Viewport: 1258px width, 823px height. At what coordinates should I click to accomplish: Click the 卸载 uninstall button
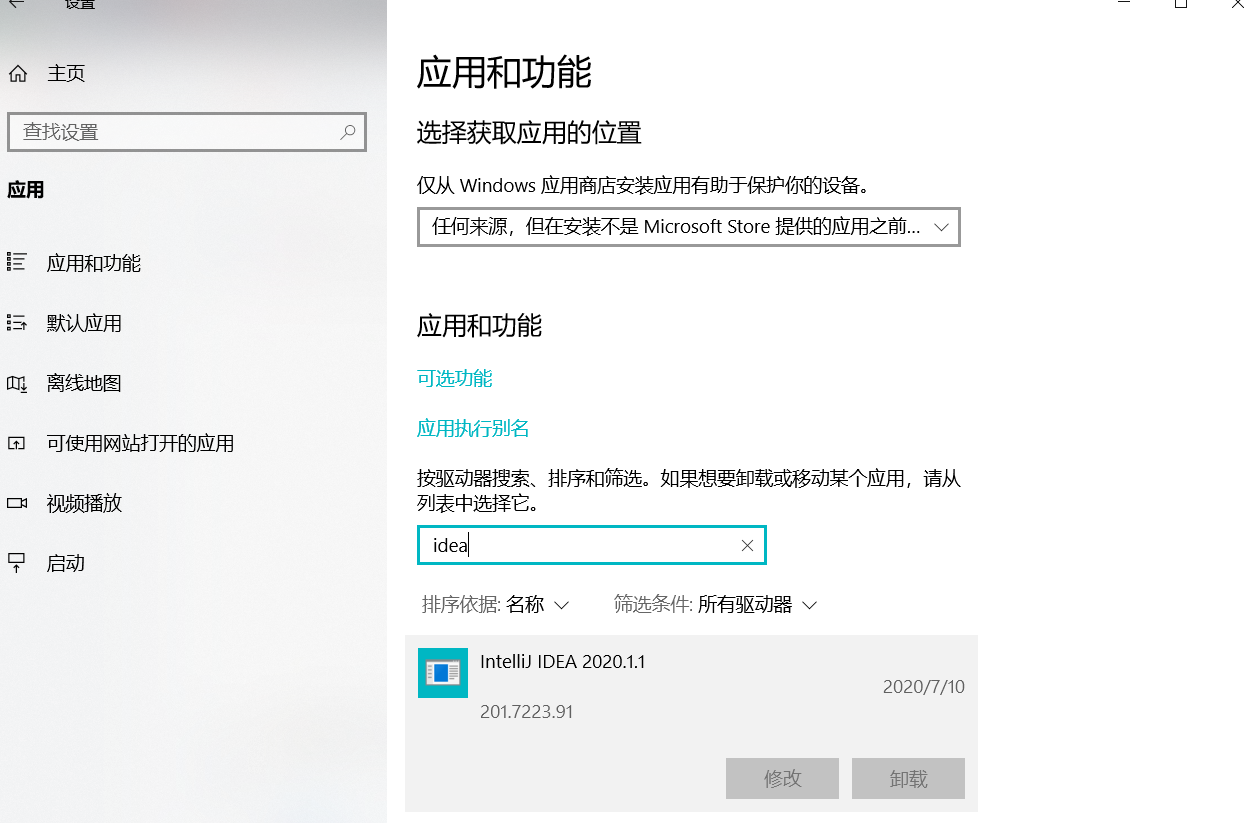pyautogui.click(x=908, y=778)
